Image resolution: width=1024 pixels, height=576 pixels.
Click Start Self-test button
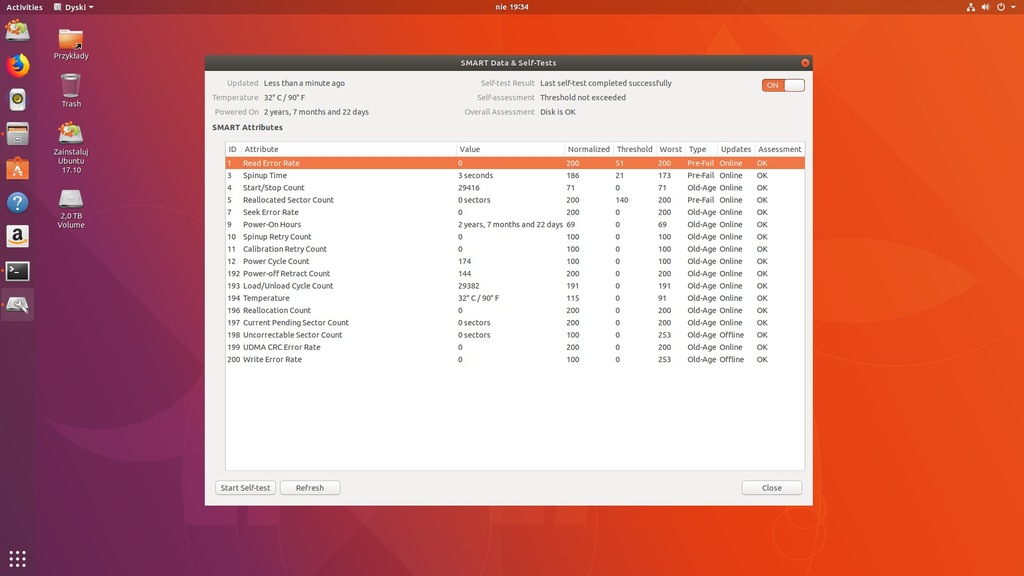click(x=245, y=488)
